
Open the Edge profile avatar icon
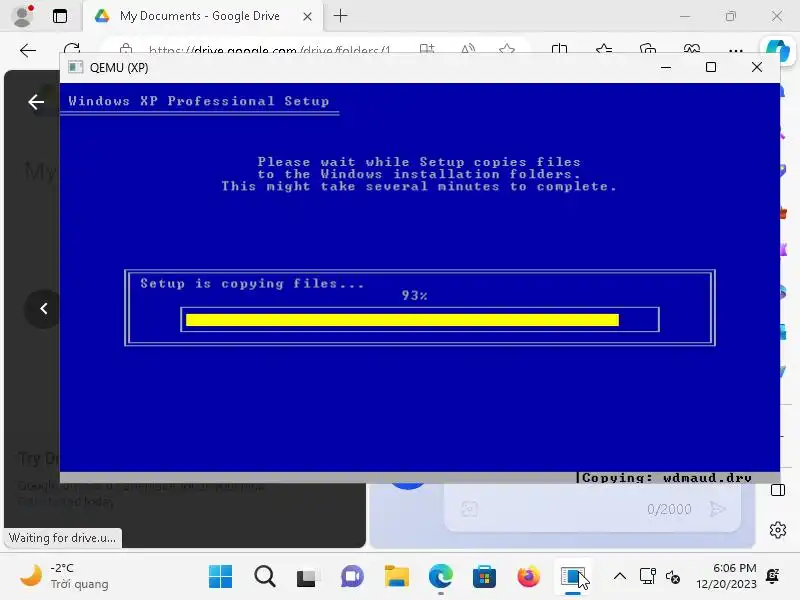[22, 15]
